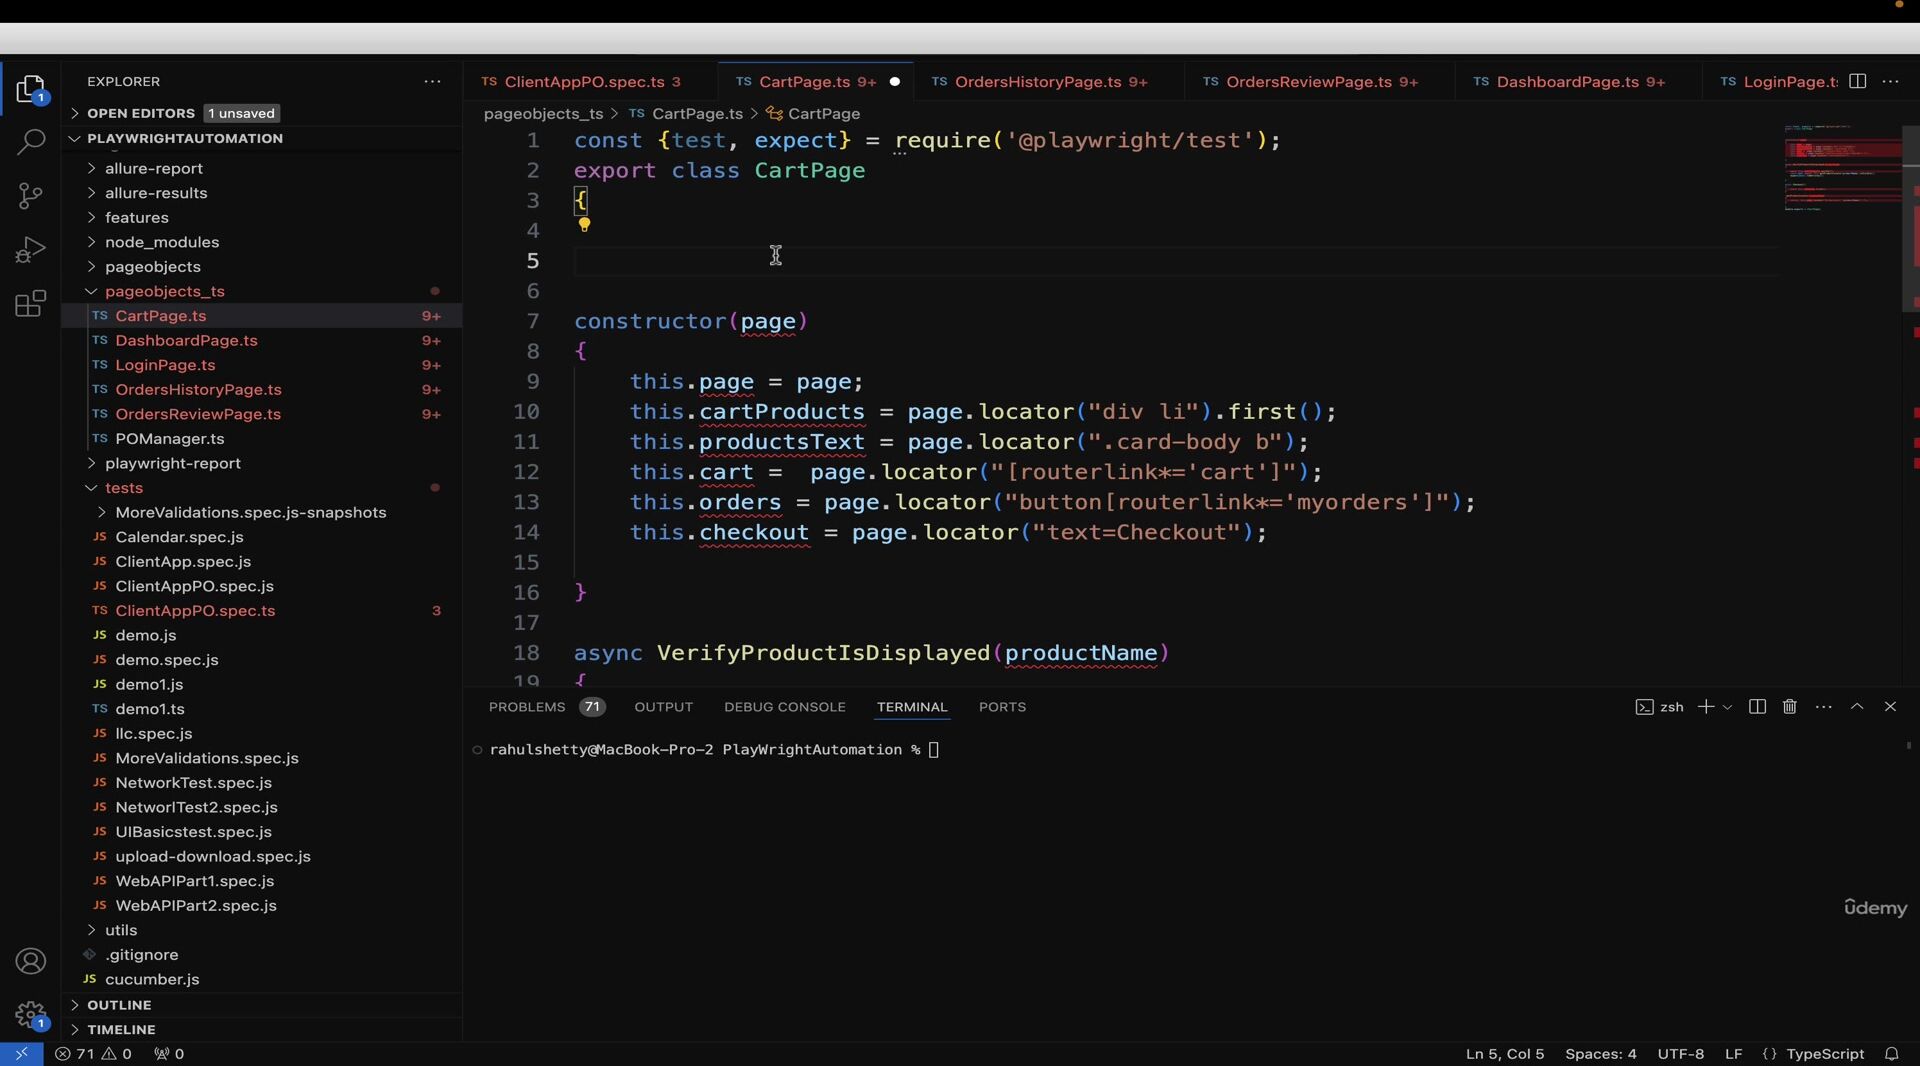Image resolution: width=1920 pixels, height=1066 pixels.
Task: Open the Source Control view
Action: point(31,196)
